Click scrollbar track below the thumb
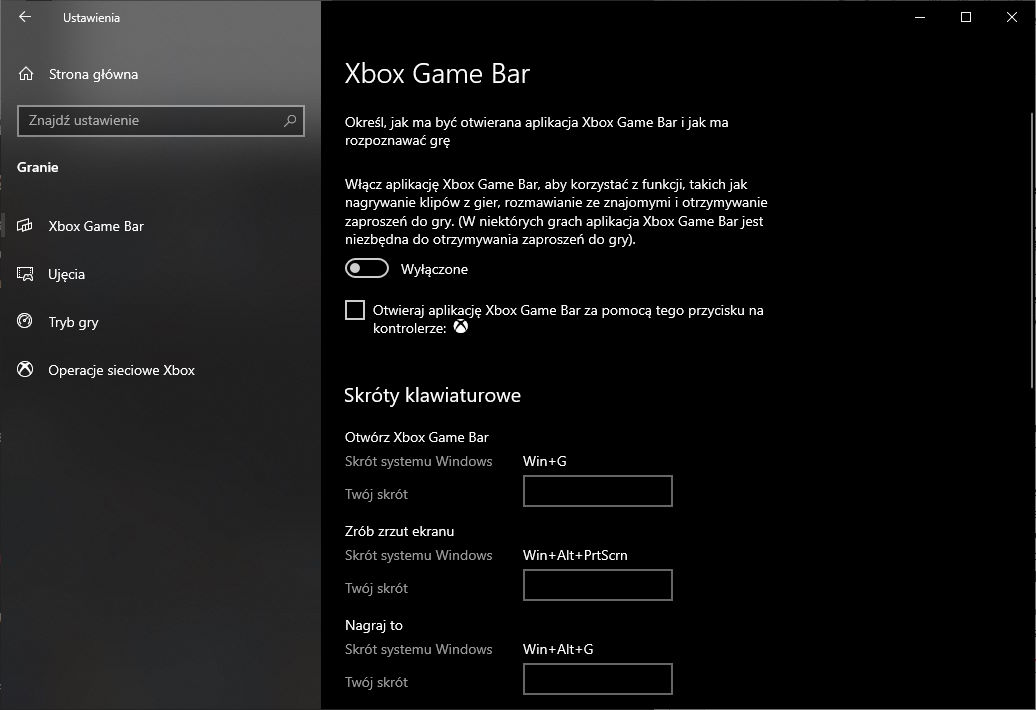 pyautogui.click(x=1031, y=550)
